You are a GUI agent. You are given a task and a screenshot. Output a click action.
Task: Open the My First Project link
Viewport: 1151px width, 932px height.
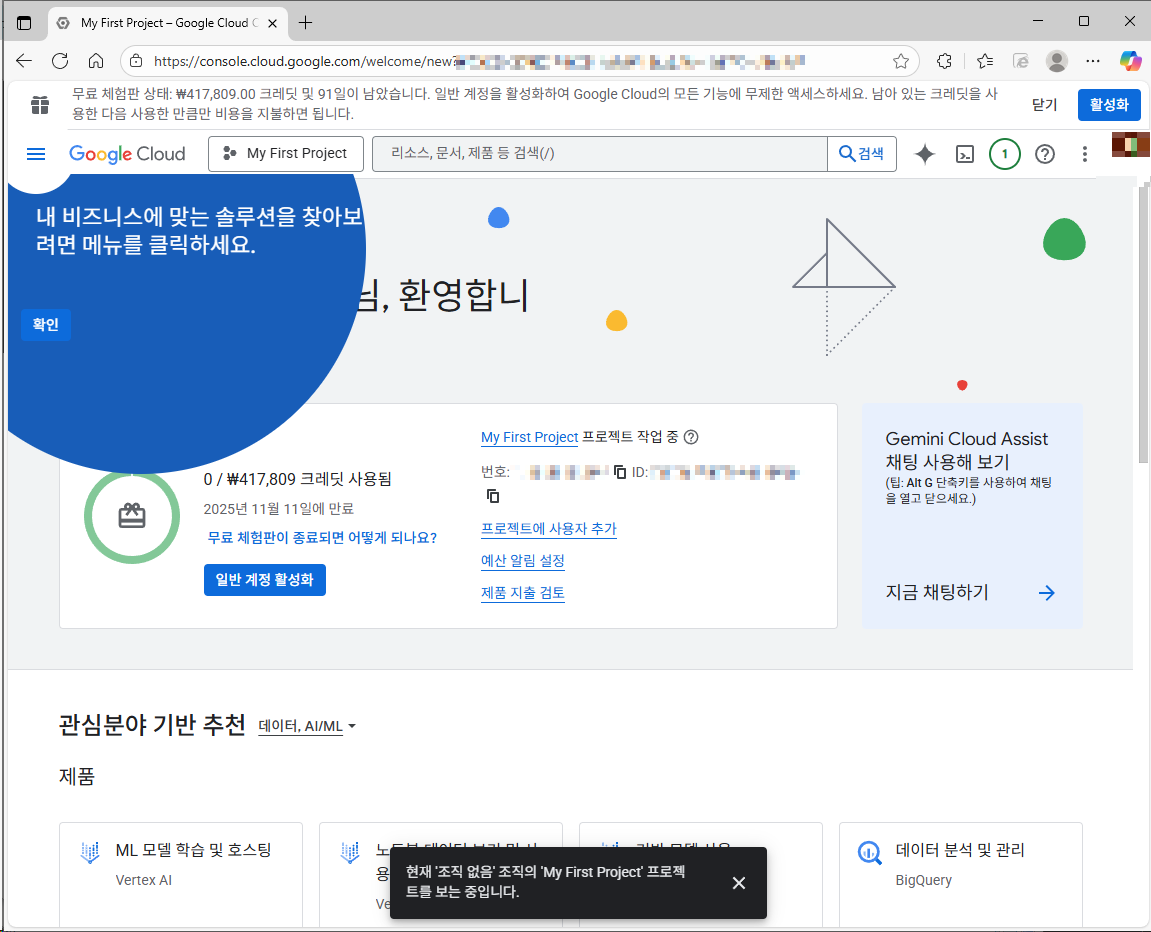[x=529, y=437]
